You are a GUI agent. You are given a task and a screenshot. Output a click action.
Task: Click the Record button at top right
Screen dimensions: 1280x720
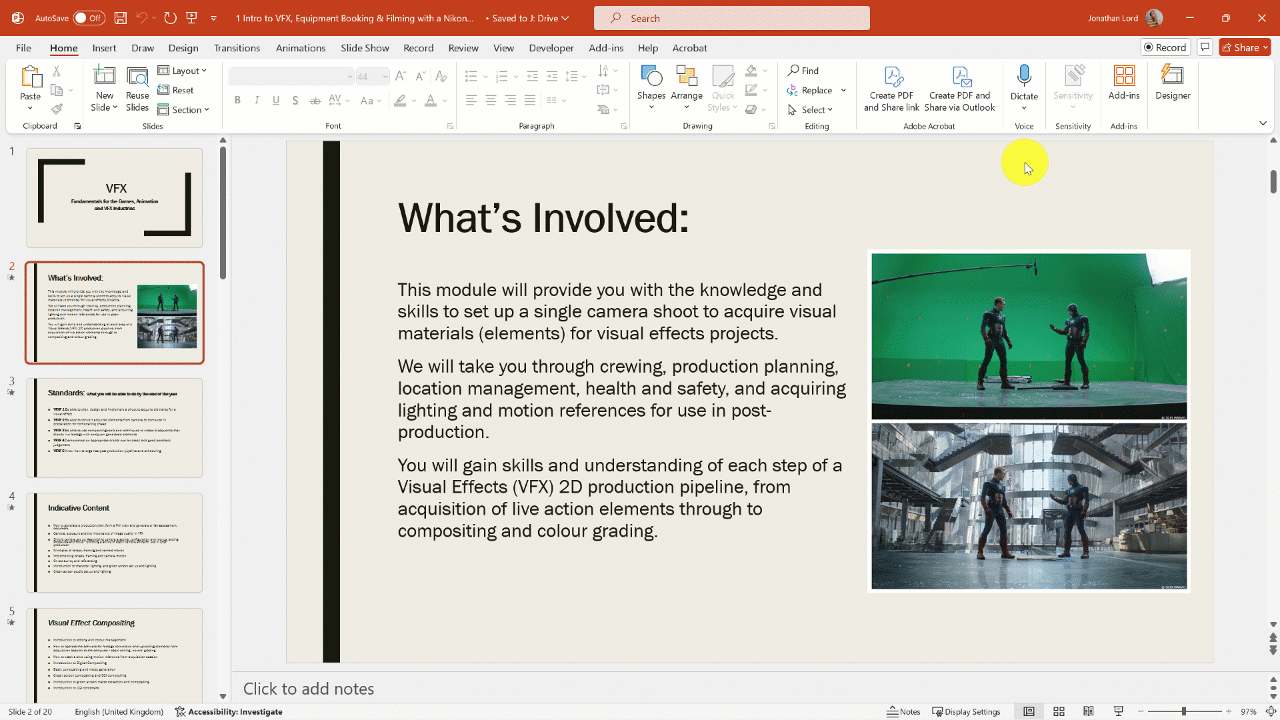pyautogui.click(x=1166, y=47)
